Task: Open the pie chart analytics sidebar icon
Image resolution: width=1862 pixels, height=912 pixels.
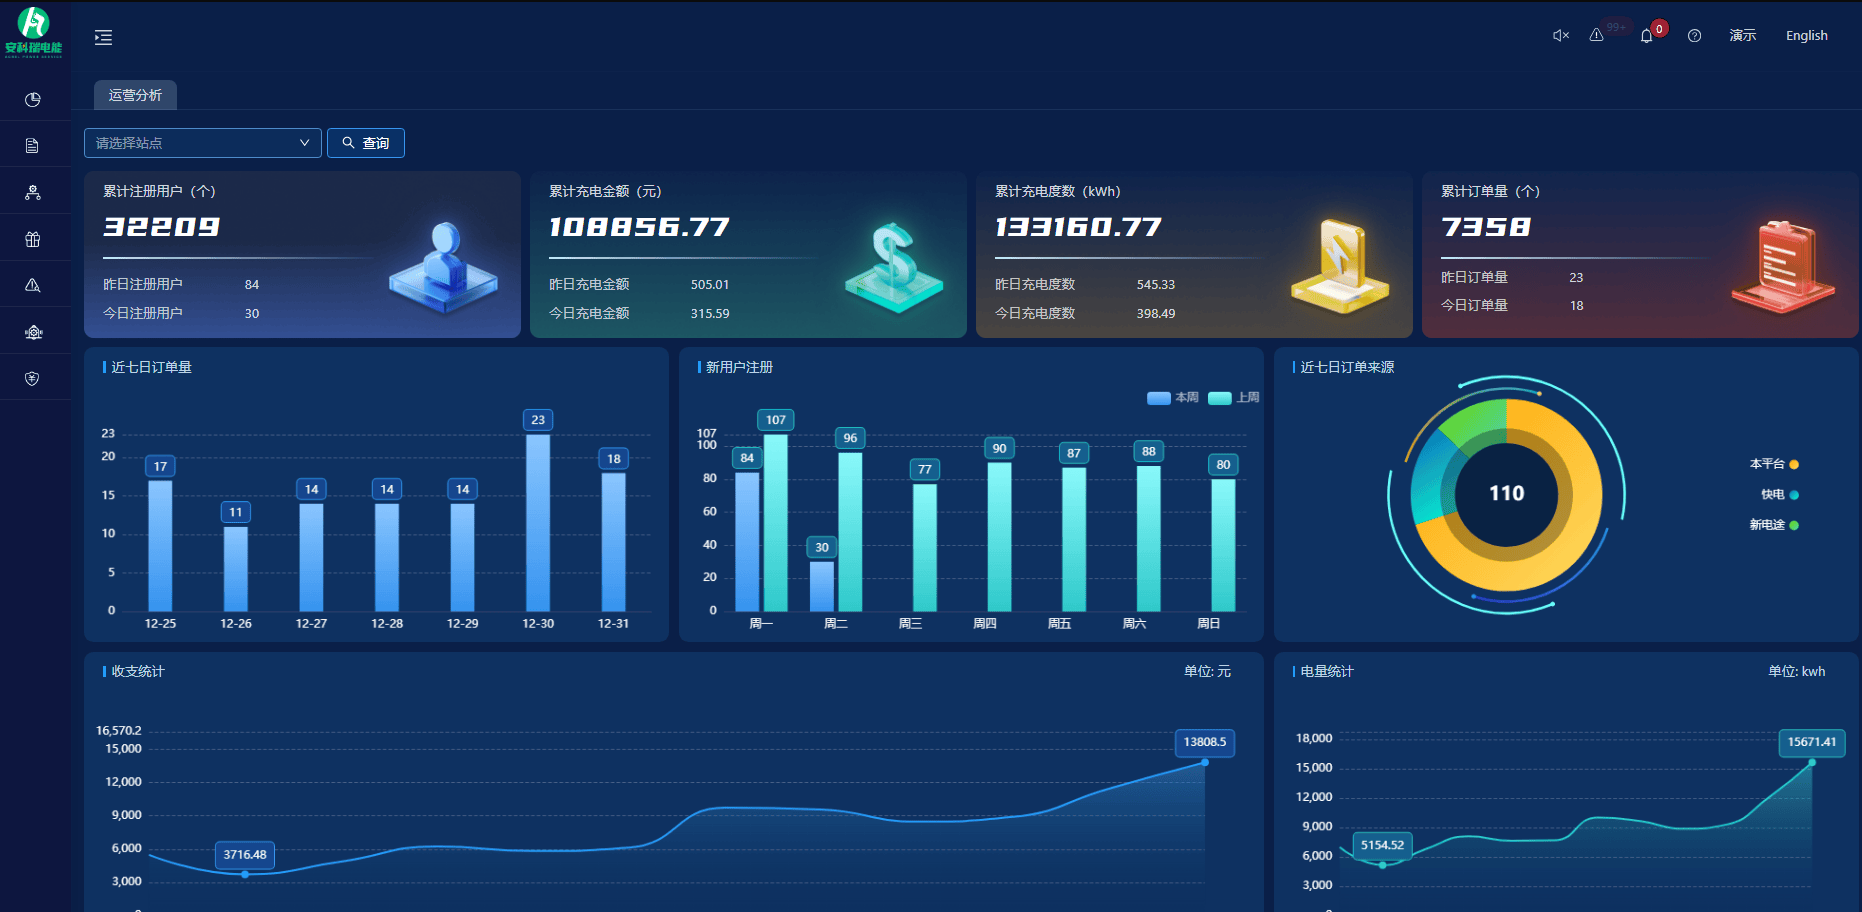Action: [33, 100]
